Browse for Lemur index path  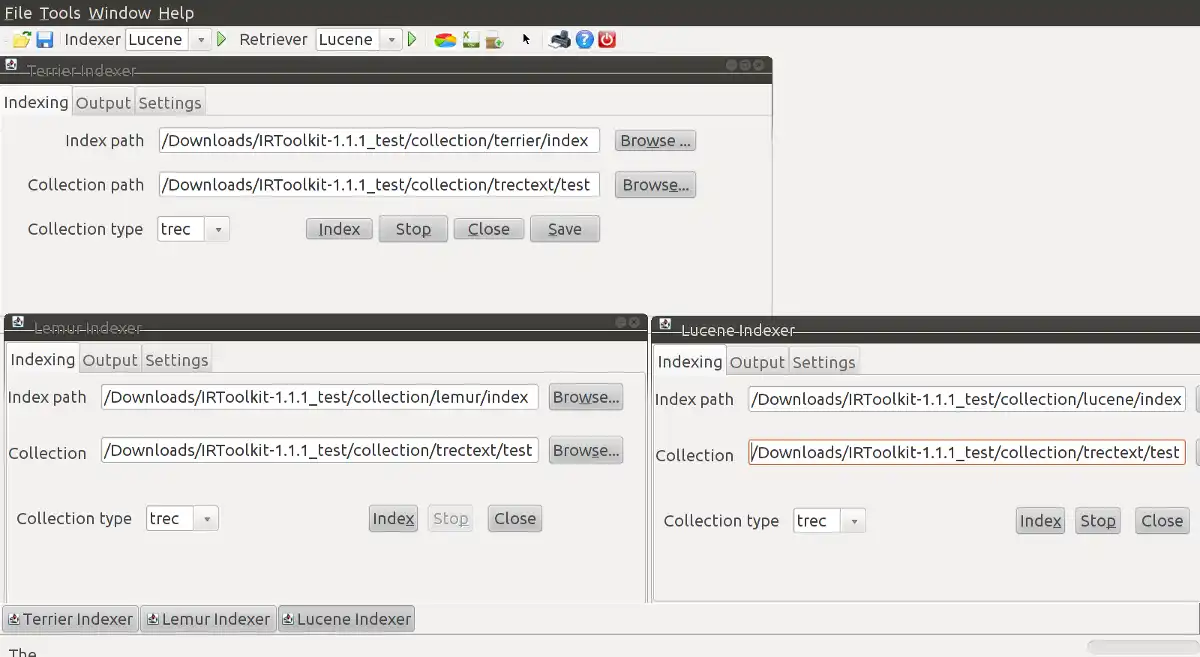tap(586, 397)
